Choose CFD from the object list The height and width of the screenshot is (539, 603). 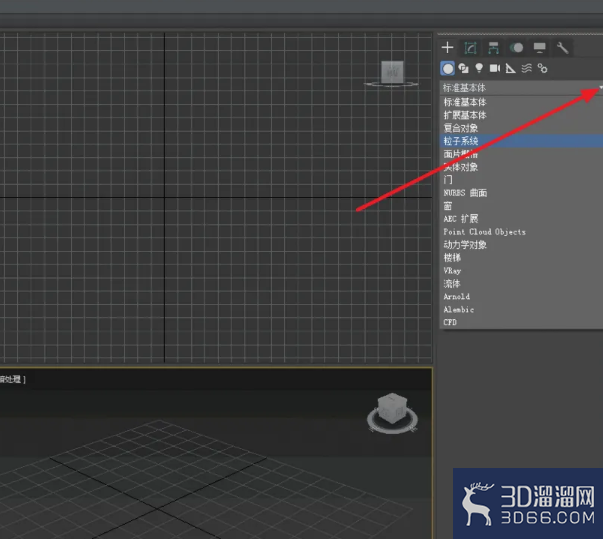521,322
